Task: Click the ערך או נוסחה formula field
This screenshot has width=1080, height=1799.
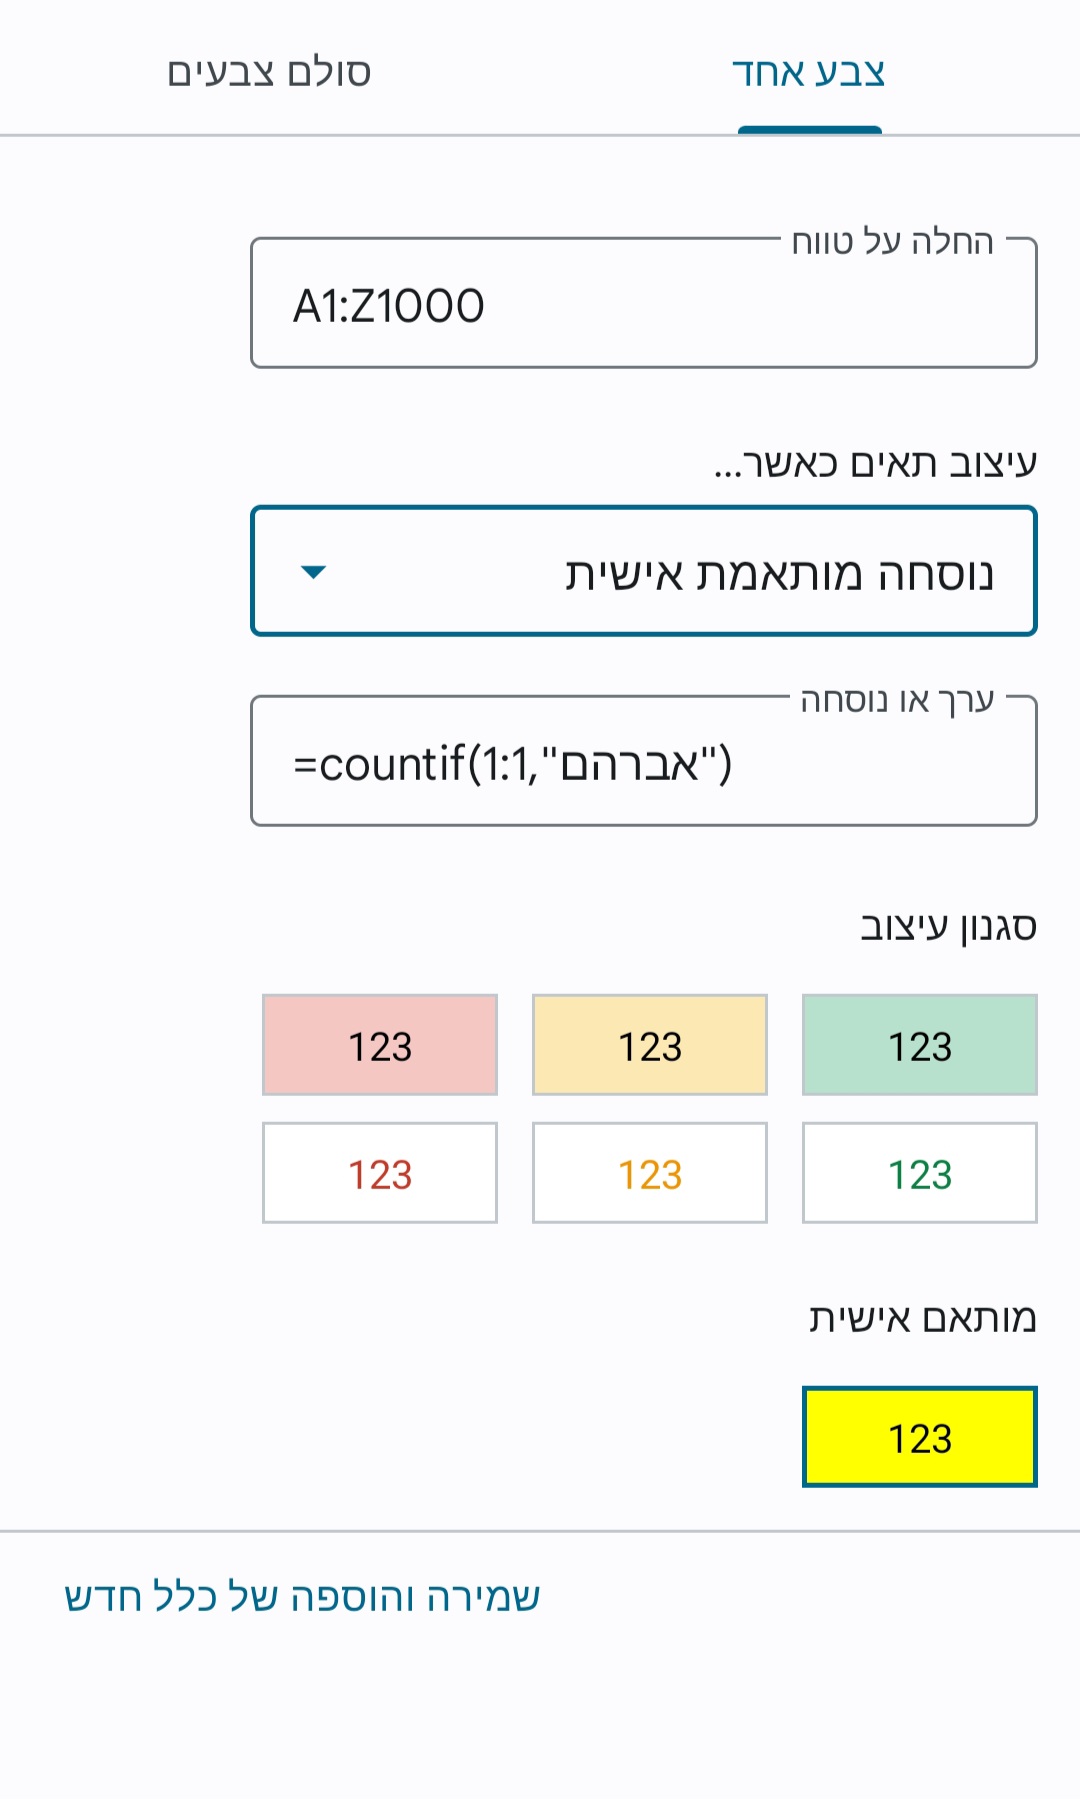Action: point(645,762)
